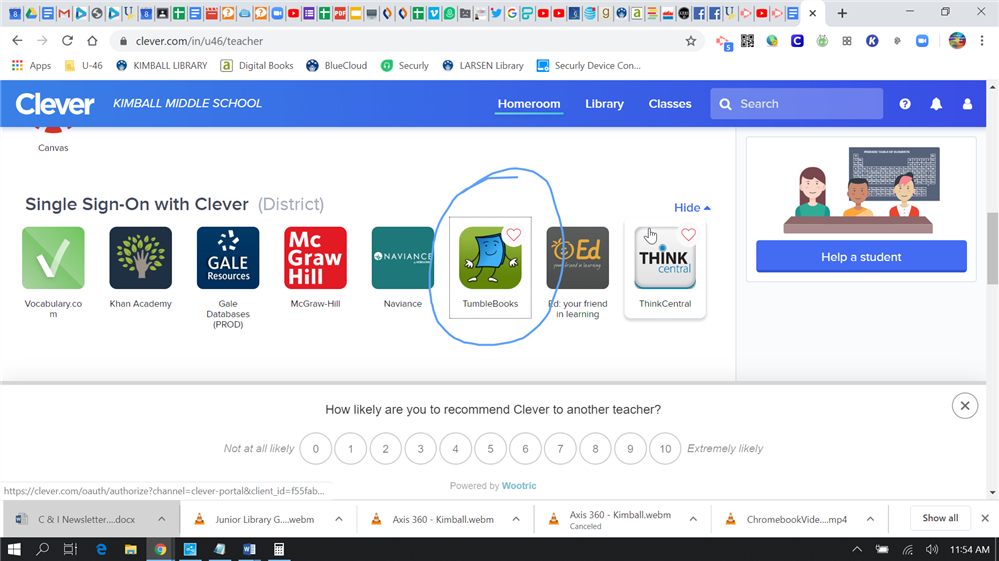Launch the TumbleBooks app
Viewport: 999px width, 561px height.
[490, 257]
